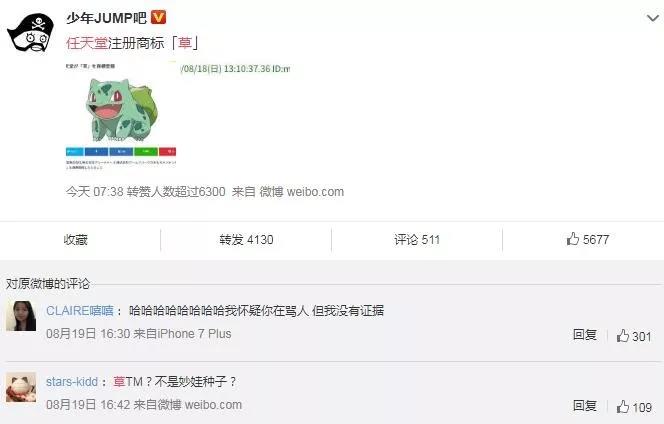Click CLAIRE嘻嘻 commenter avatar
This screenshot has width=664, height=424.
21,316
